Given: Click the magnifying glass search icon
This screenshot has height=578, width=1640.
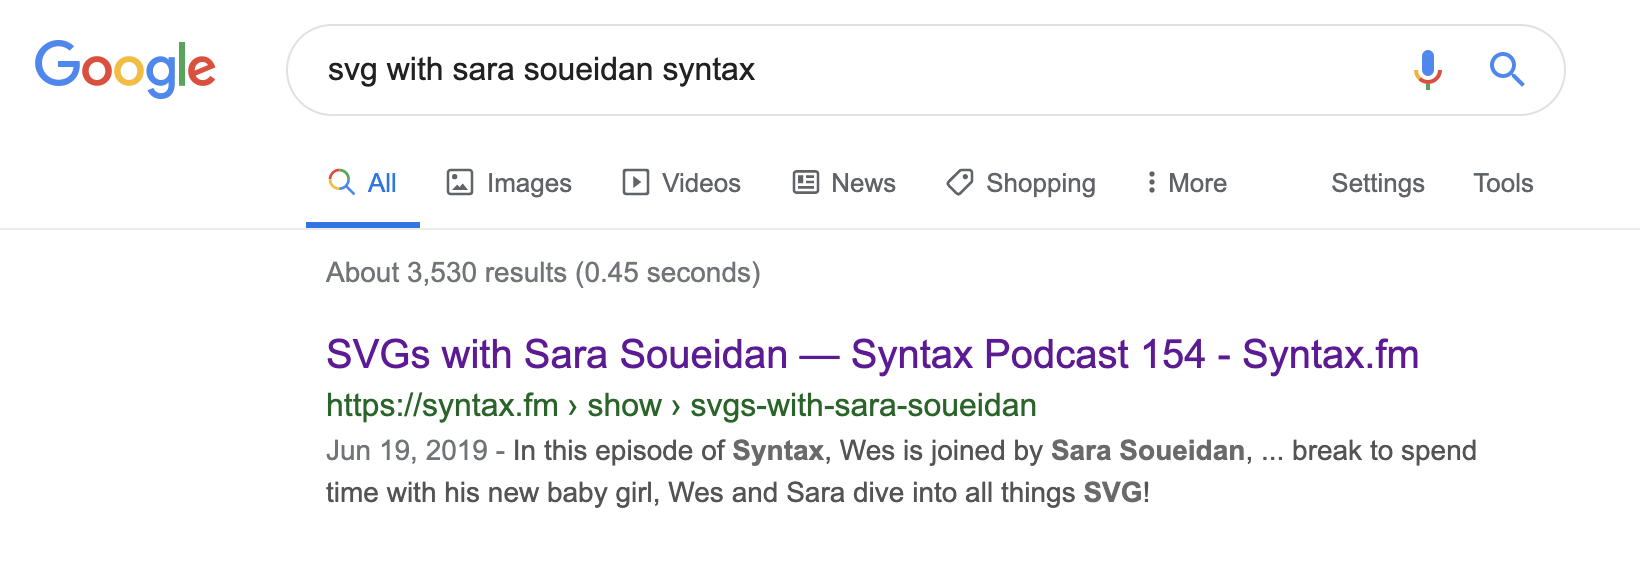Looking at the screenshot, I should click(1507, 70).
